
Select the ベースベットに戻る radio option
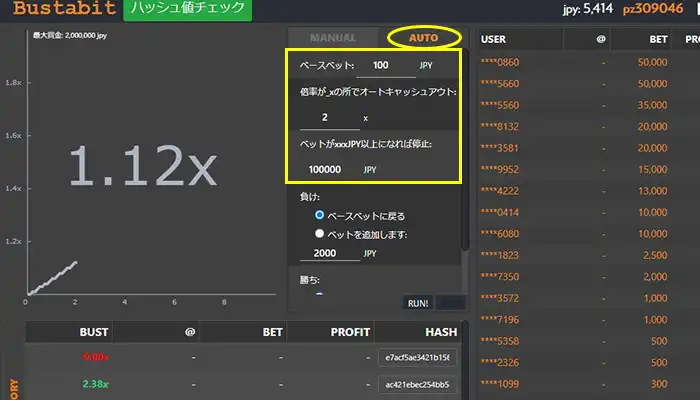(319, 215)
